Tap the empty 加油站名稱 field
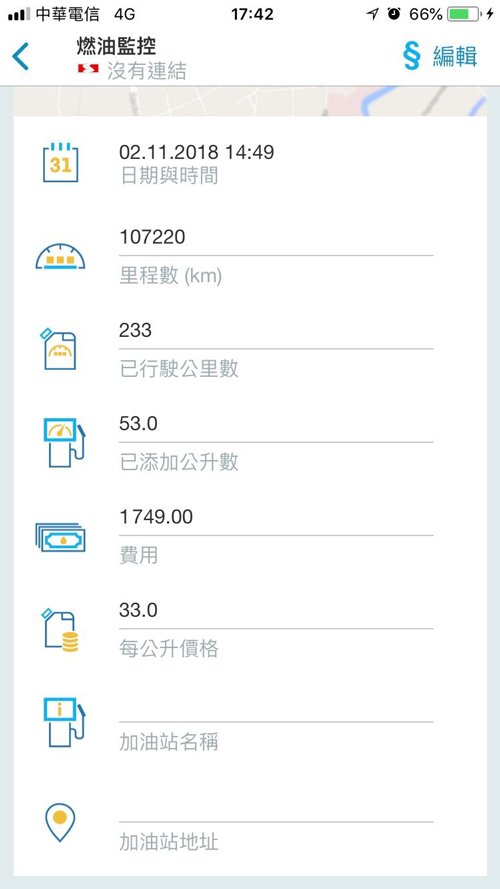500x889 pixels. (276, 709)
